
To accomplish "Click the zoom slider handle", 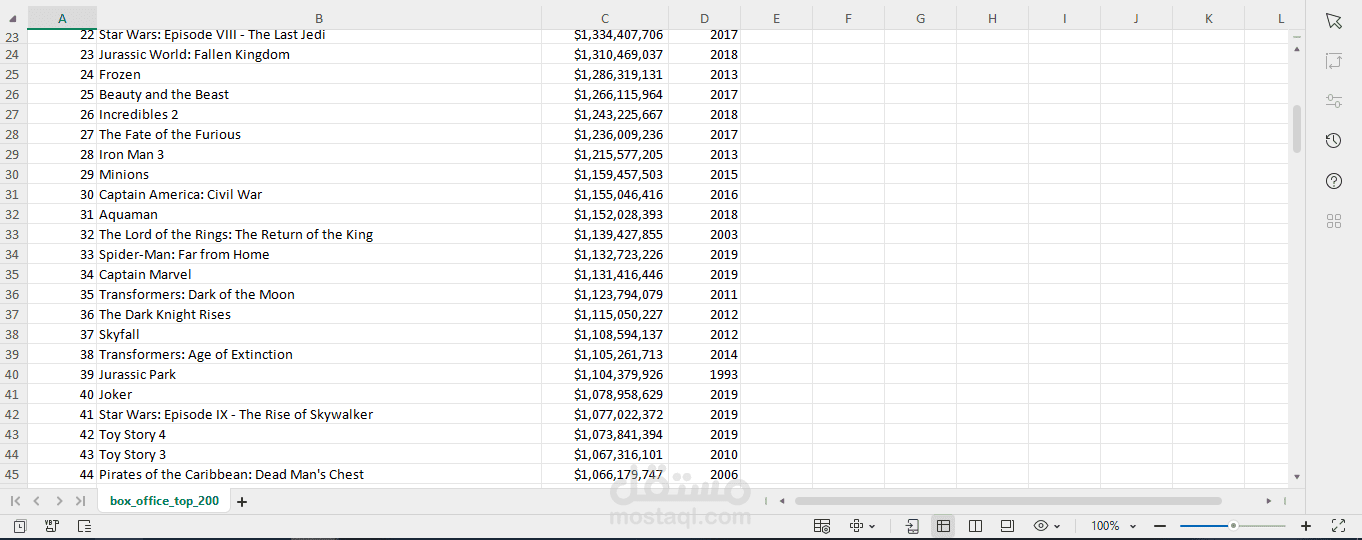I will click(1233, 526).
